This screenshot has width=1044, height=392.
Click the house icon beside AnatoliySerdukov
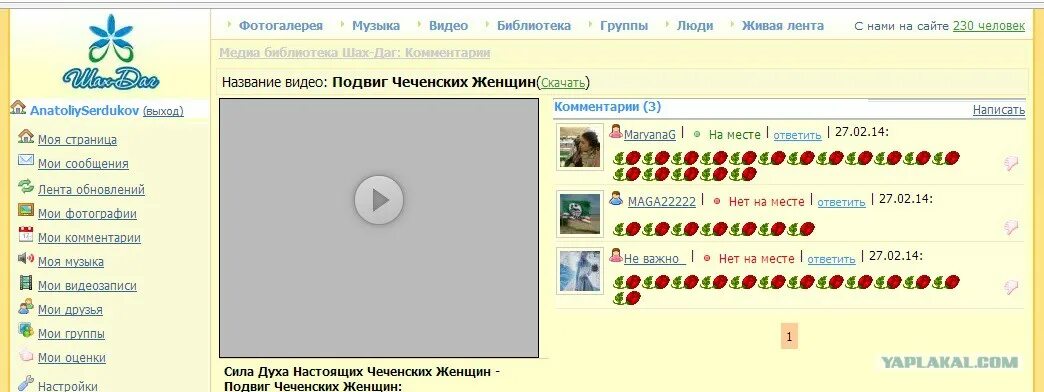[18, 108]
